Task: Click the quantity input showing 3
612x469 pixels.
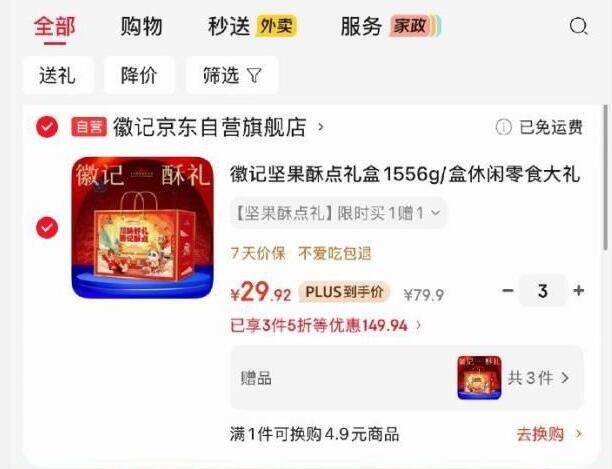Action: click(x=543, y=291)
